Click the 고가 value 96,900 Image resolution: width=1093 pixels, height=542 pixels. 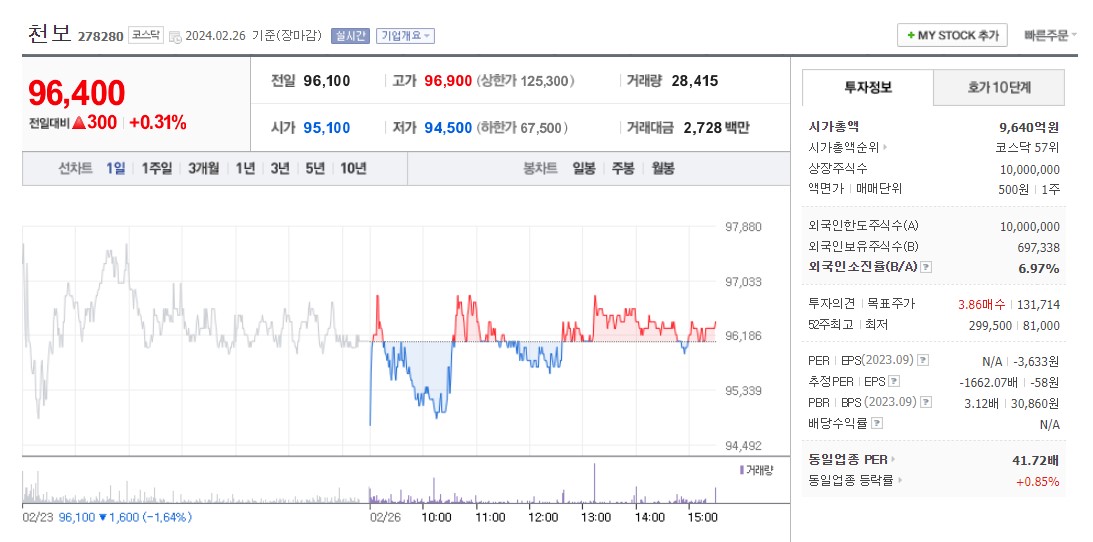pyautogui.click(x=448, y=81)
